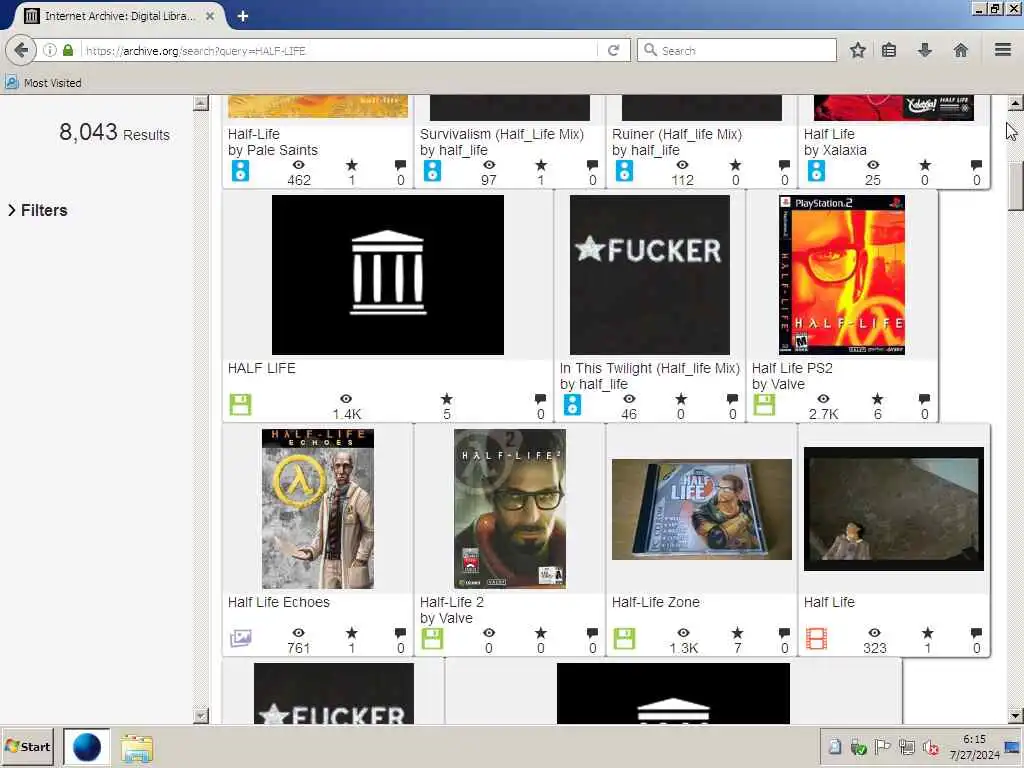1024x768 pixels.
Task: Open the Half-Life Zone CD case thumbnail
Action: [702, 509]
